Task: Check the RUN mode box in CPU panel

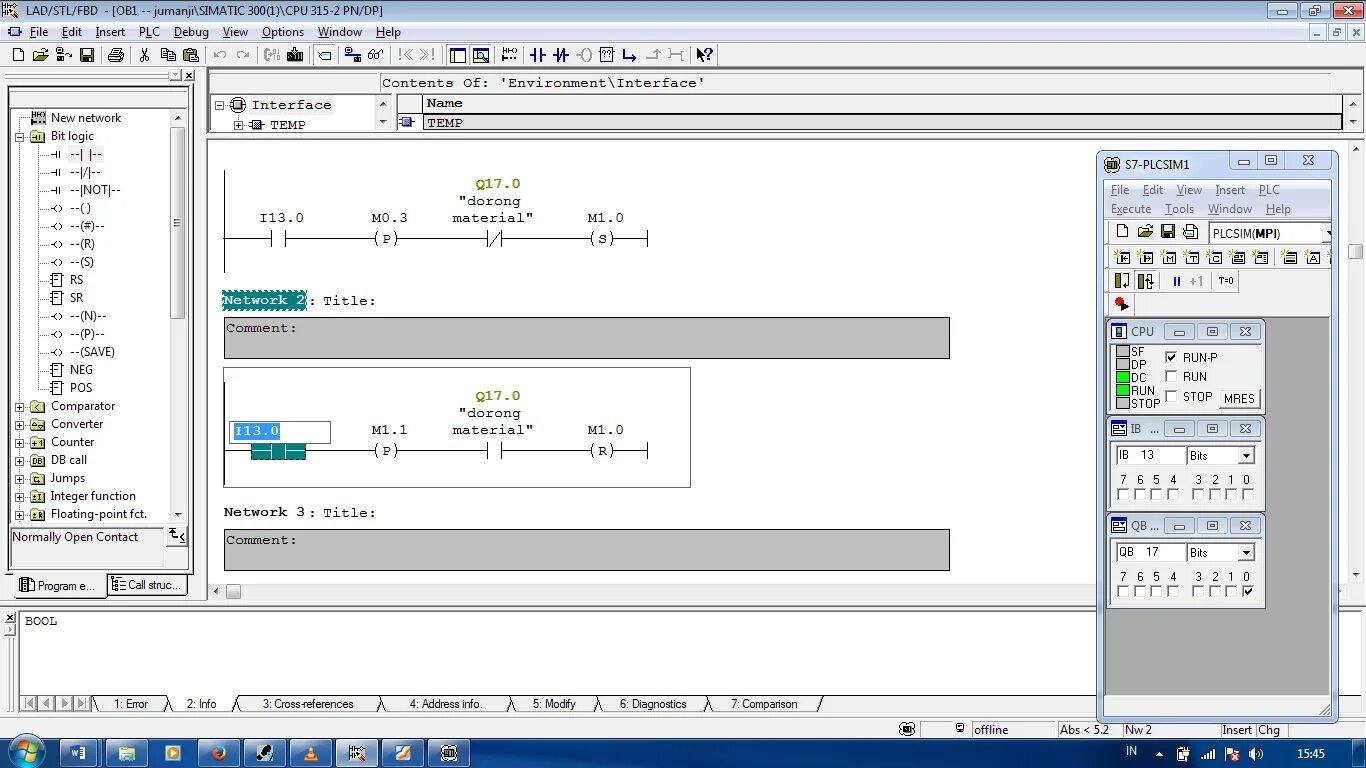Action: tap(1171, 376)
